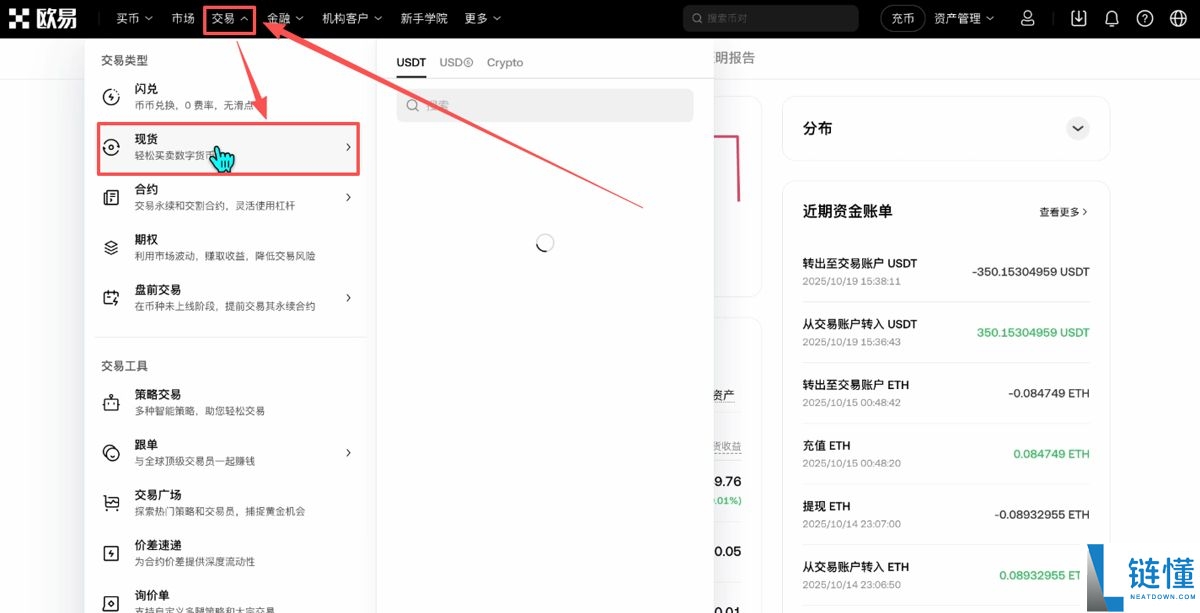Select the USDT tab

click(x=410, y=62)
